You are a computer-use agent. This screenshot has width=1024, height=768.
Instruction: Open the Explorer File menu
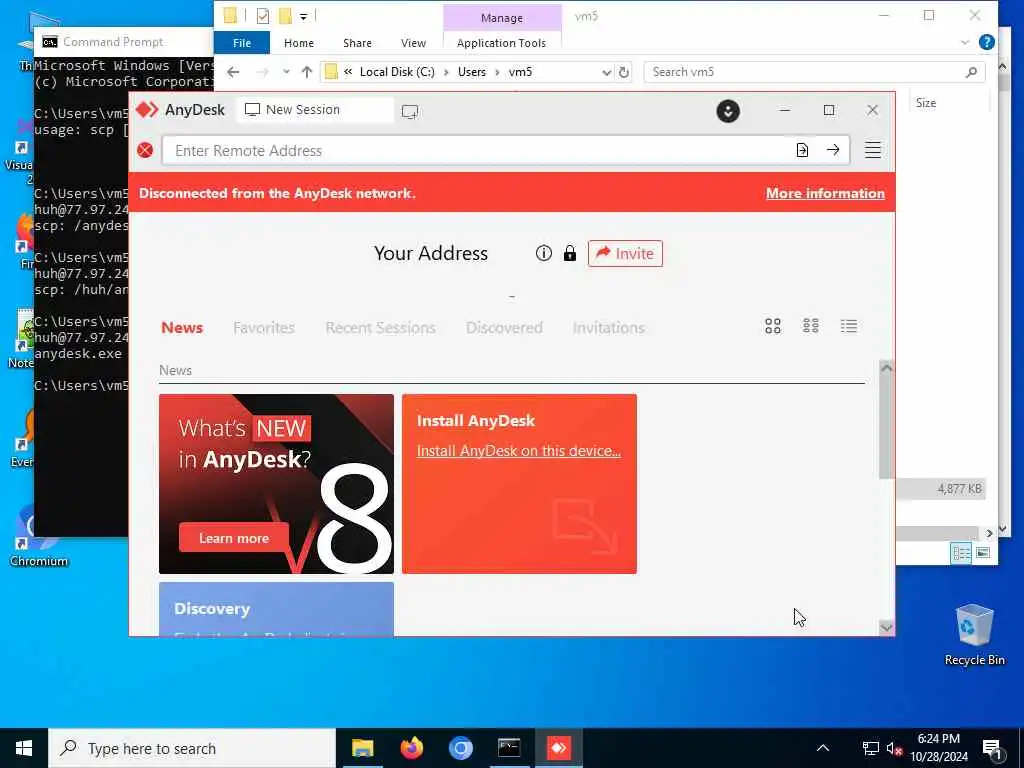point(242,42)
